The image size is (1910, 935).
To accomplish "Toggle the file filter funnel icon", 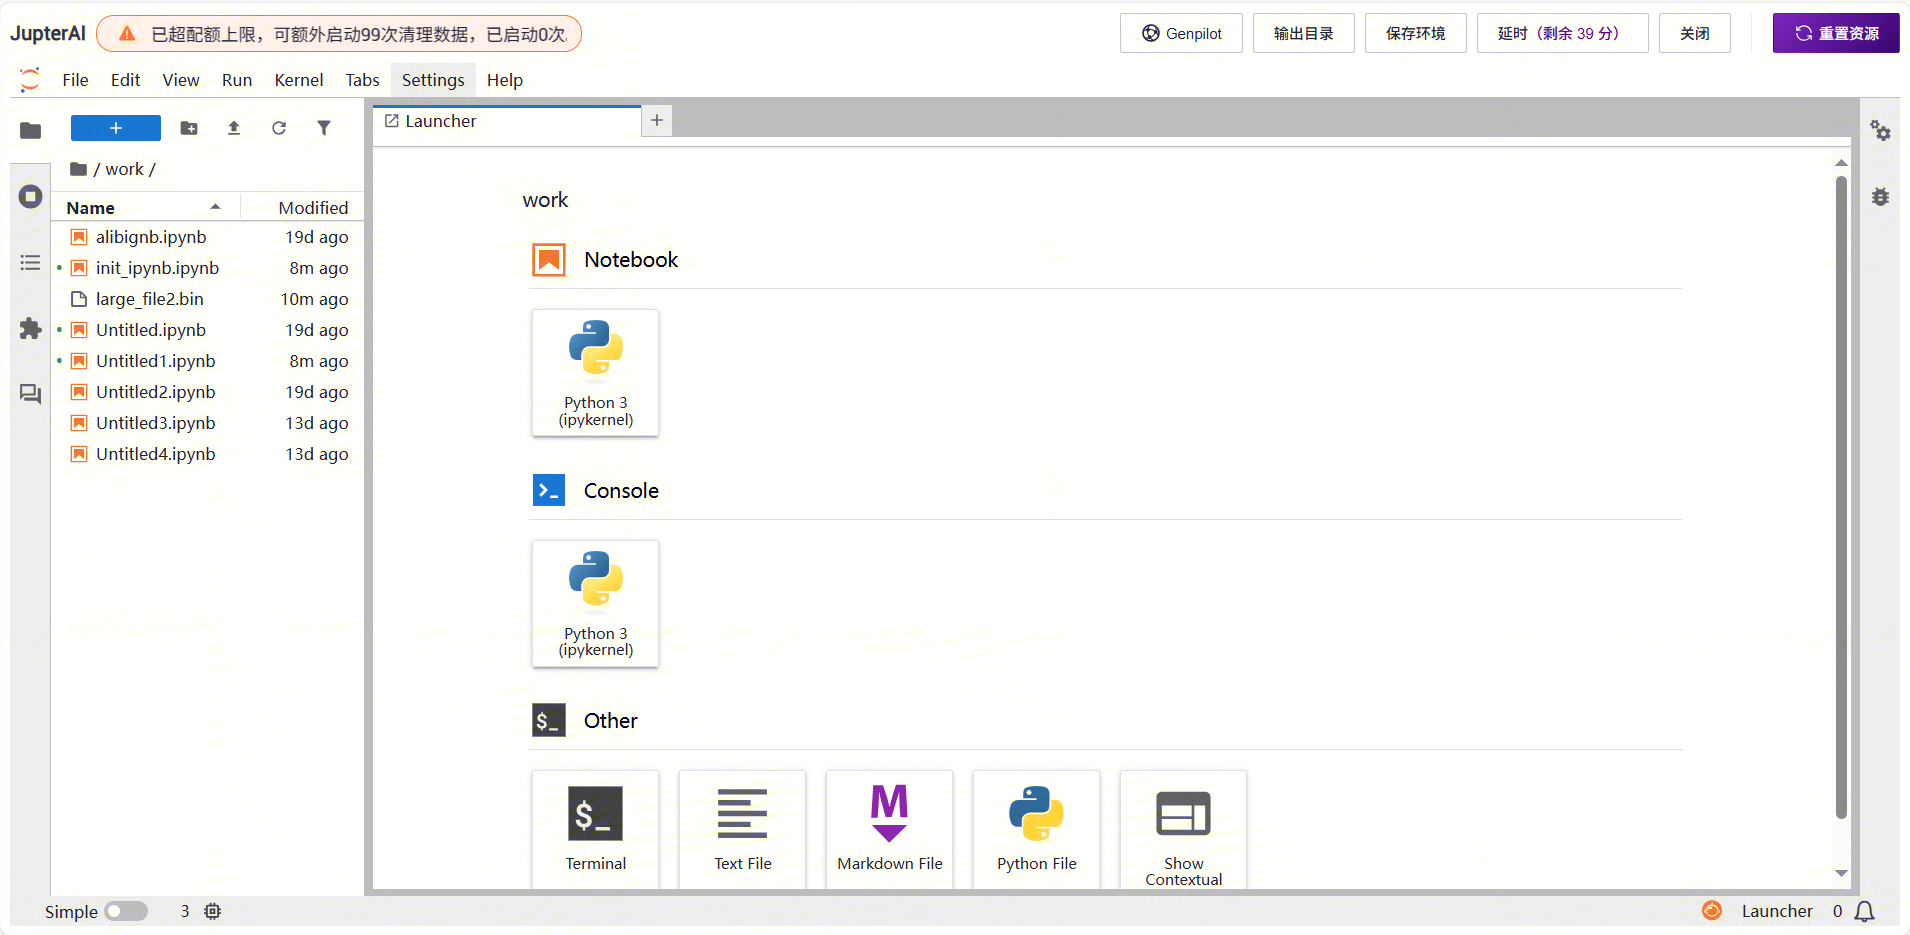I will pos(324,128).
